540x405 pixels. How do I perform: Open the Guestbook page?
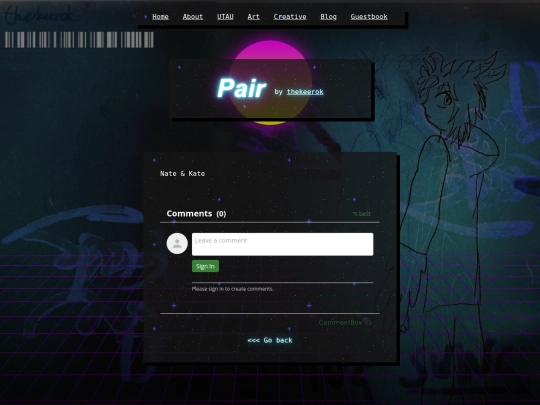pos(369,17)
